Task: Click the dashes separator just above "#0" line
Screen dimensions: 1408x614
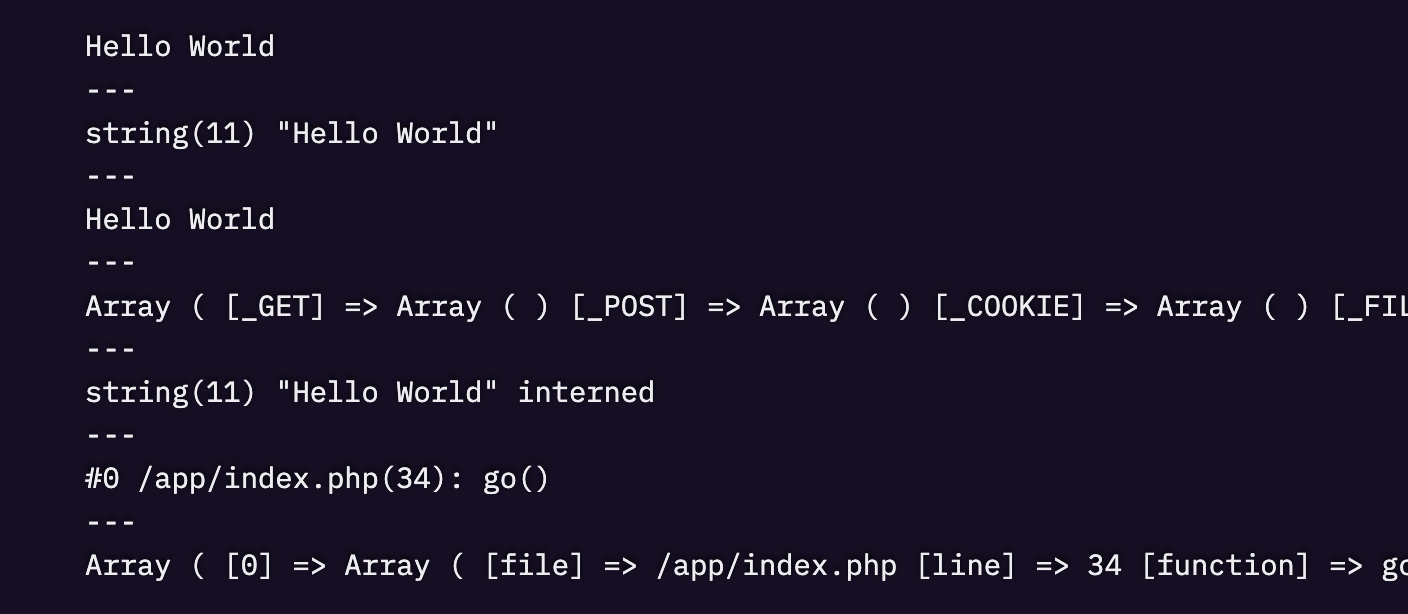Action: 110,436
